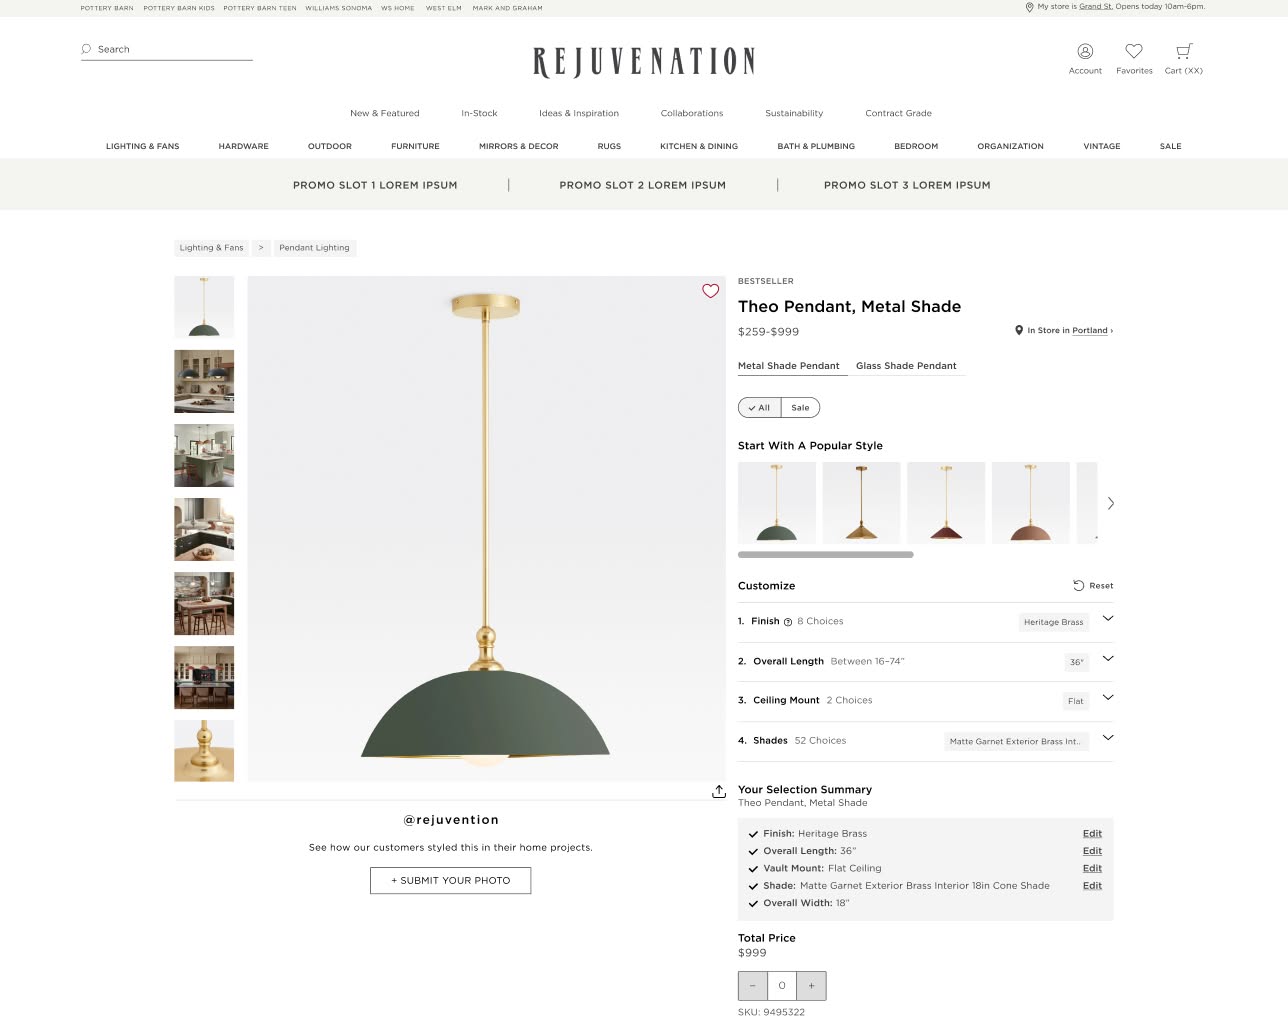
Task: Select the dark green pendant style swatch
Action: click(777, 502)
